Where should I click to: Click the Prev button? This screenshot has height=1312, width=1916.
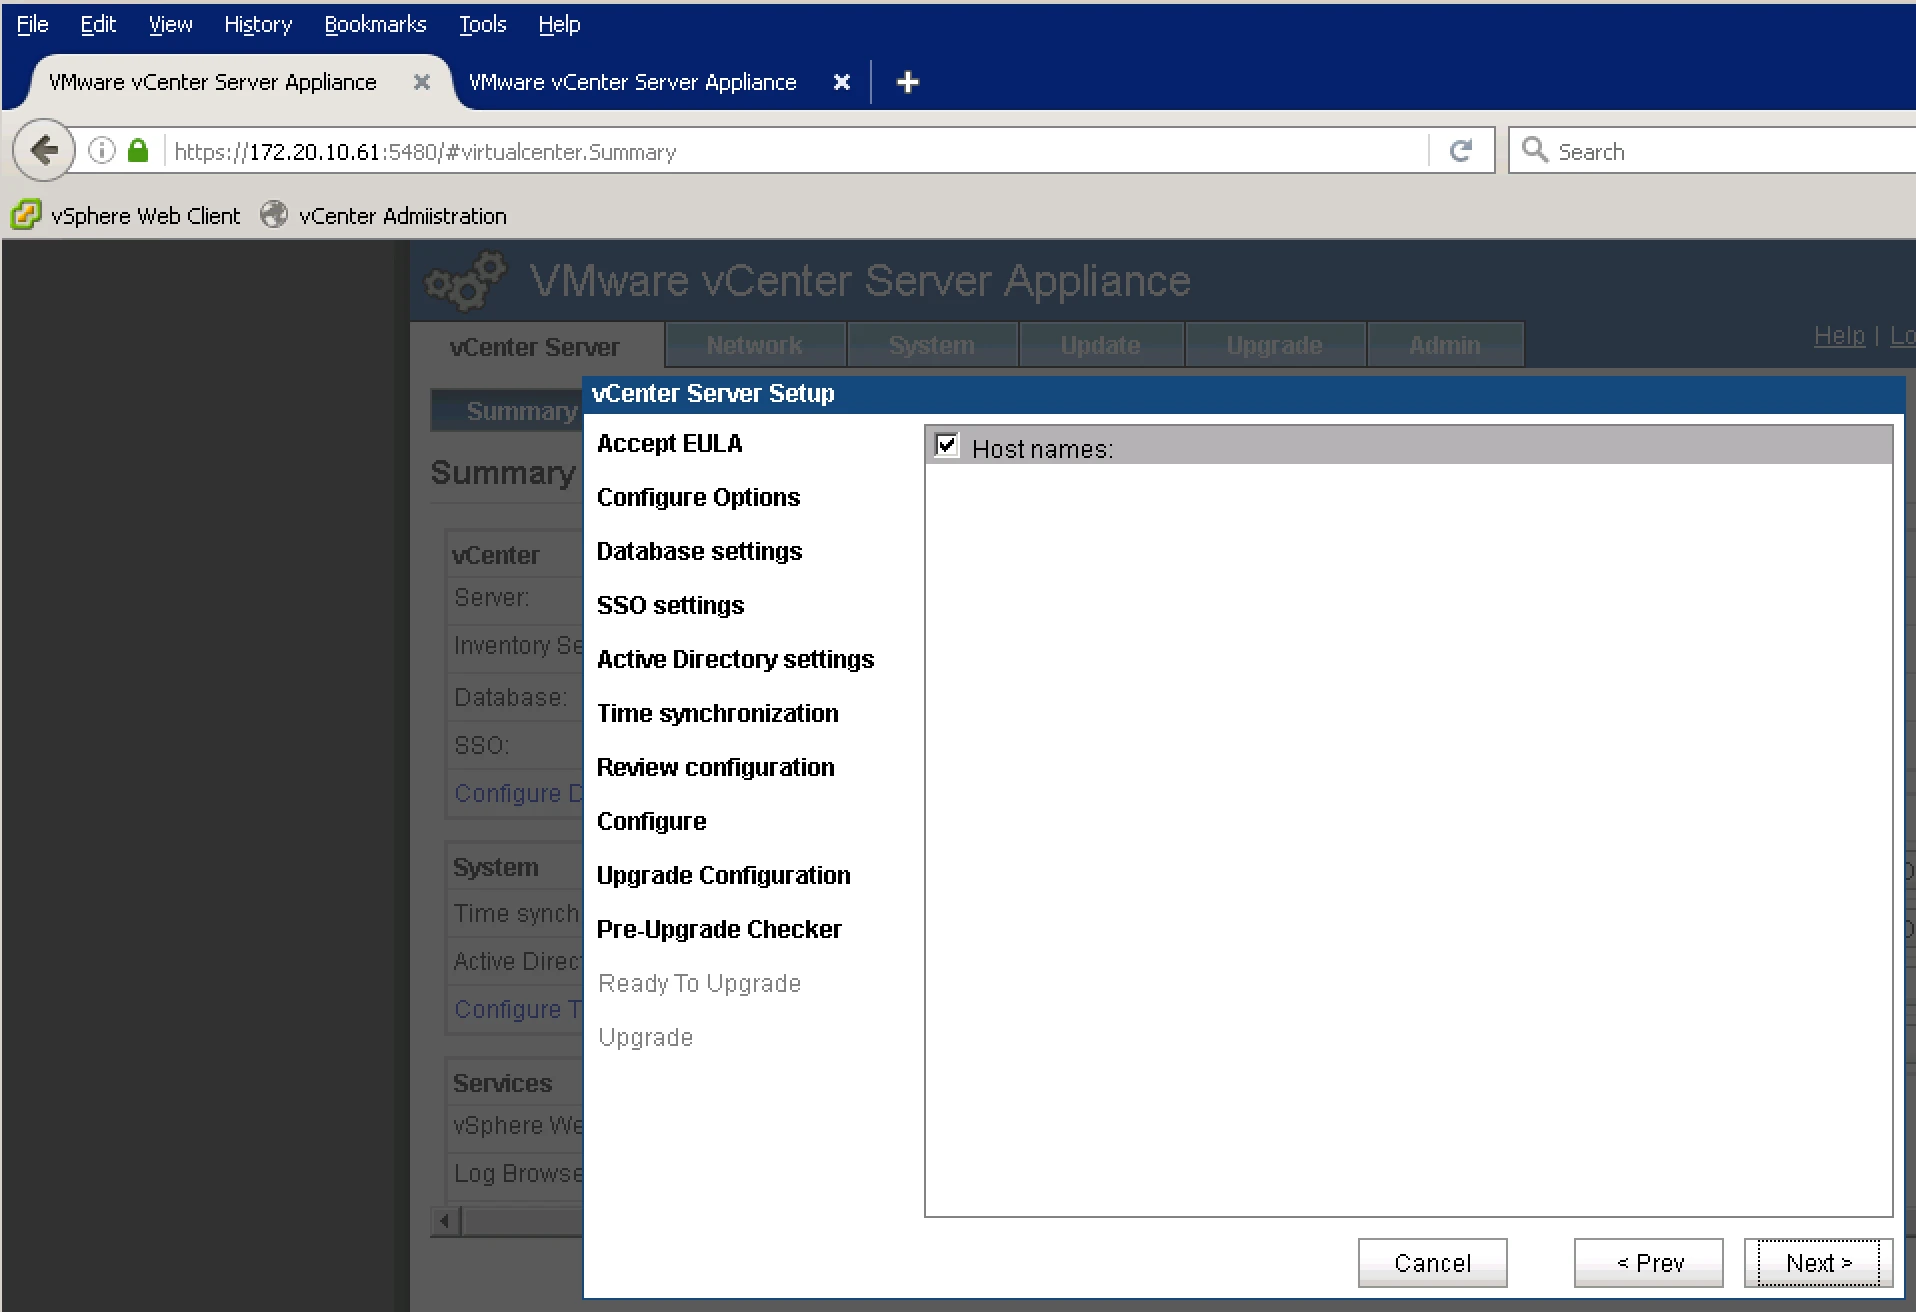[x=1649, y=1263]
